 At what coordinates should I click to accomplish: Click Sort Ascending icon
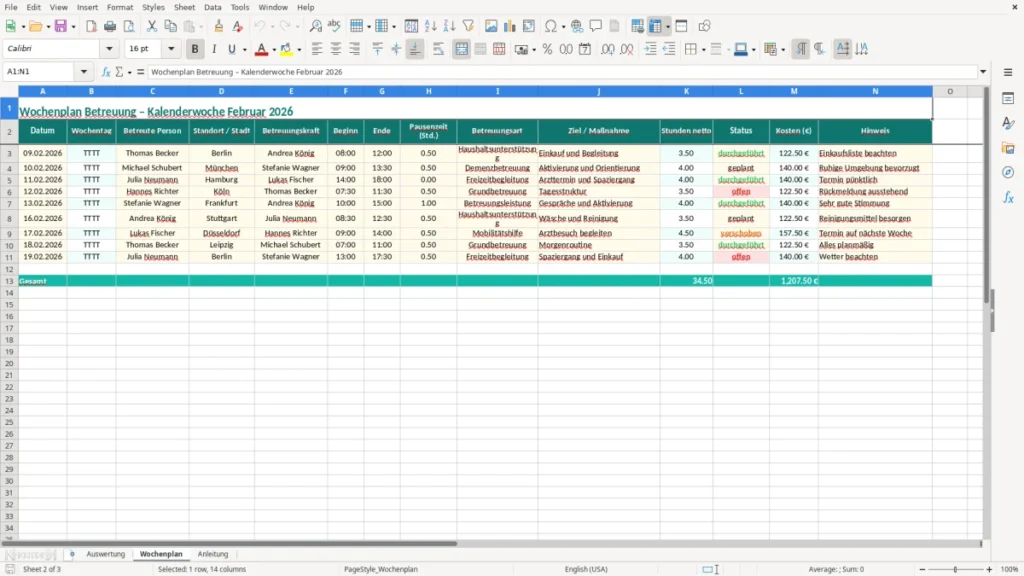coord(430,26)
